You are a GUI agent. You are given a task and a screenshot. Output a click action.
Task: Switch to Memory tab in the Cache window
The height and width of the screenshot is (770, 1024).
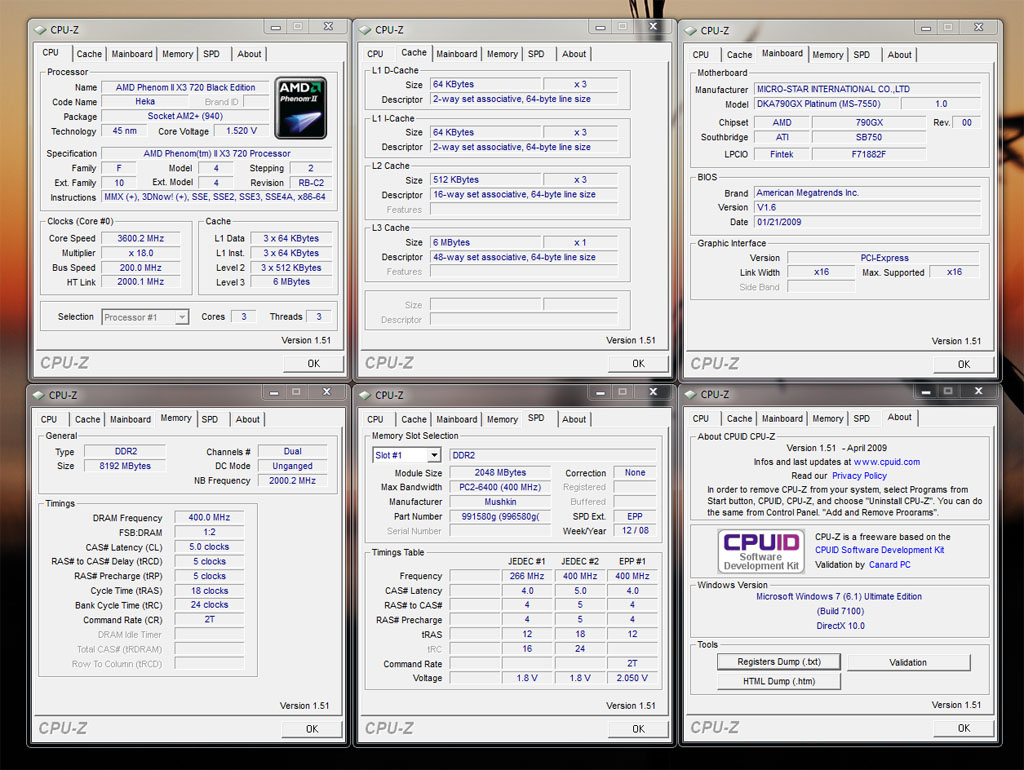pyautogui.click(x=502, y=54)
